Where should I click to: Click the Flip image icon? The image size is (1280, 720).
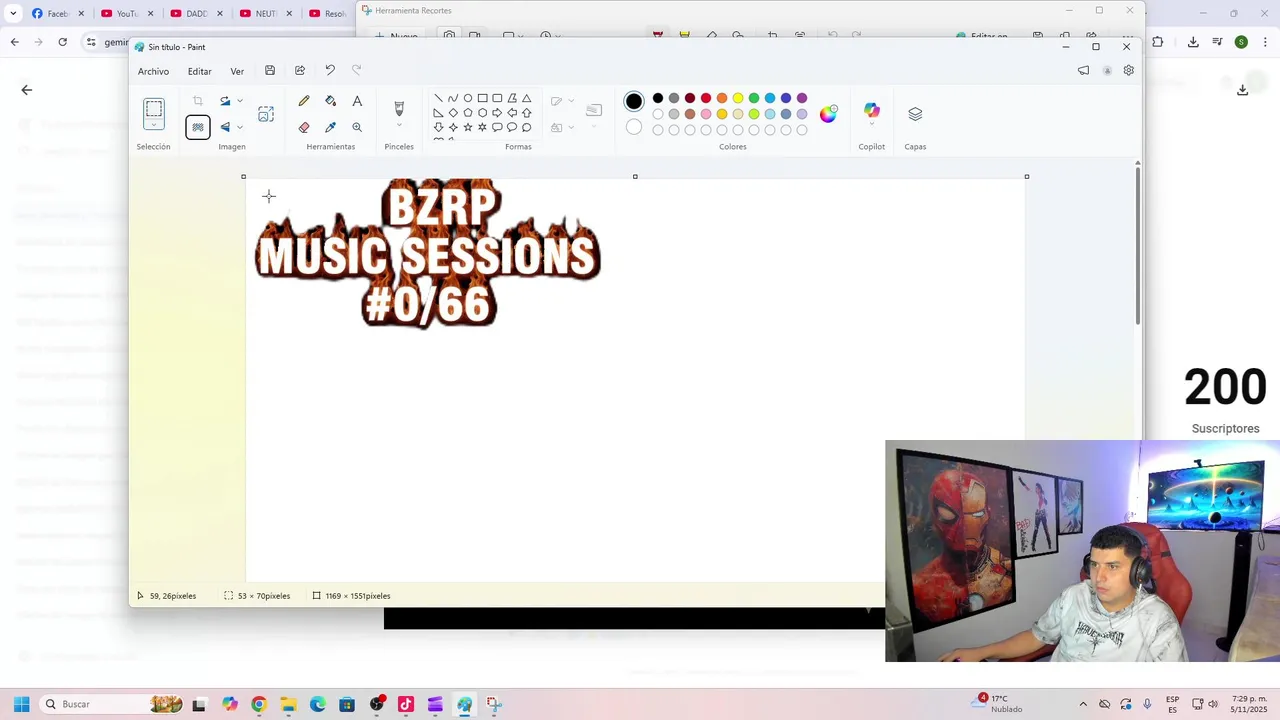click(x=225, y=127)
